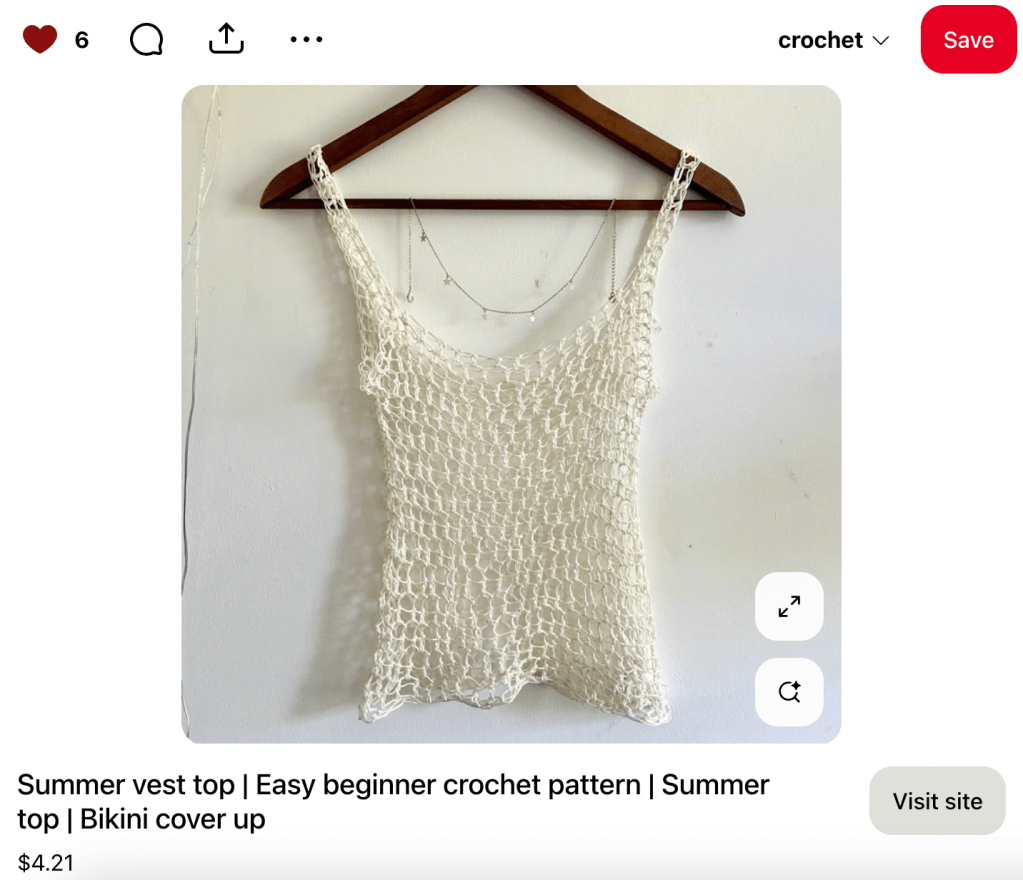Image resolution: width=1023 pixels, height=880 pixels.
Task: Expand the pin image to fullscreen view
Action: click(x=789, y=606)
